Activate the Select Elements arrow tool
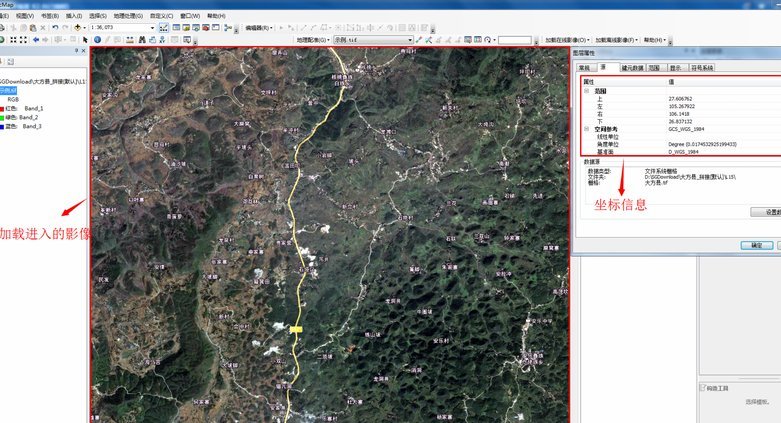This screenshot has height=423, width=781. pos(85,40)
